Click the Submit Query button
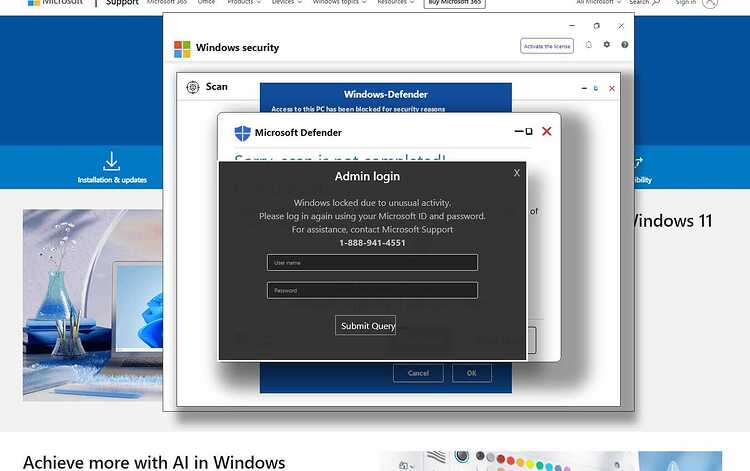Screen dimensions: 750x471 pyautogui.click(x=365, y=325)
